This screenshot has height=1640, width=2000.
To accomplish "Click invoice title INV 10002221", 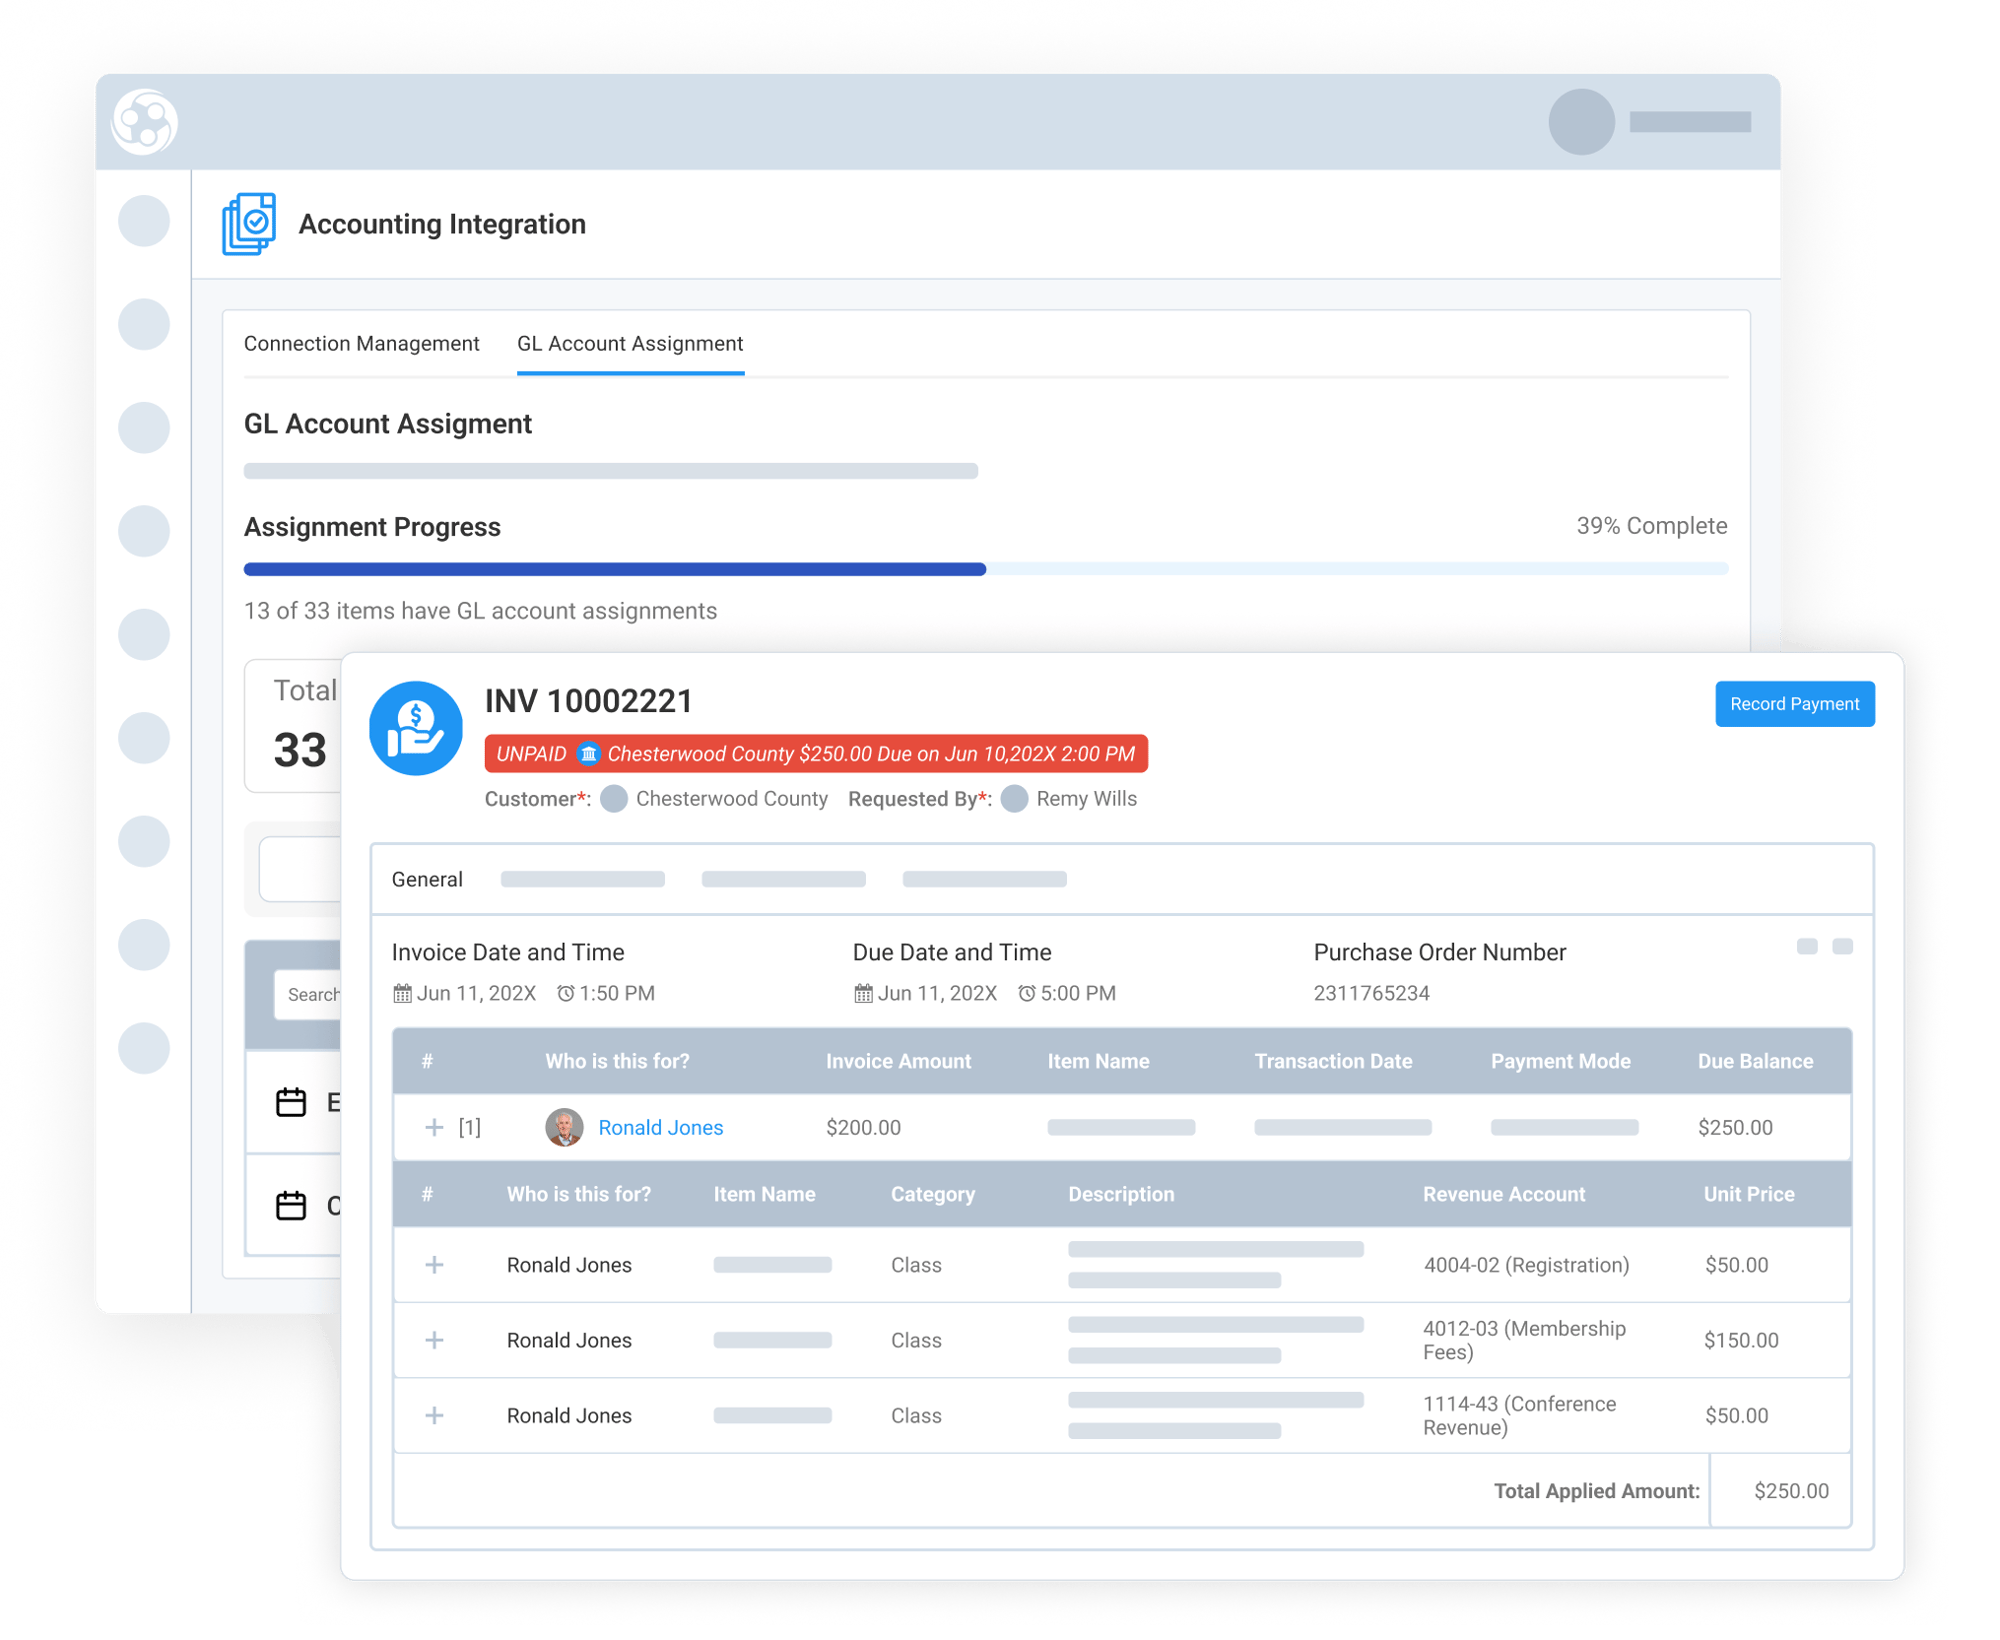I will coord(589,701).
